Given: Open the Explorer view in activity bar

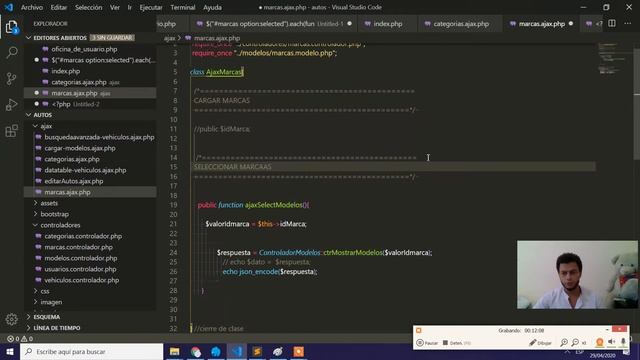Looking at the screenshot, I should (x=11, y=27).
